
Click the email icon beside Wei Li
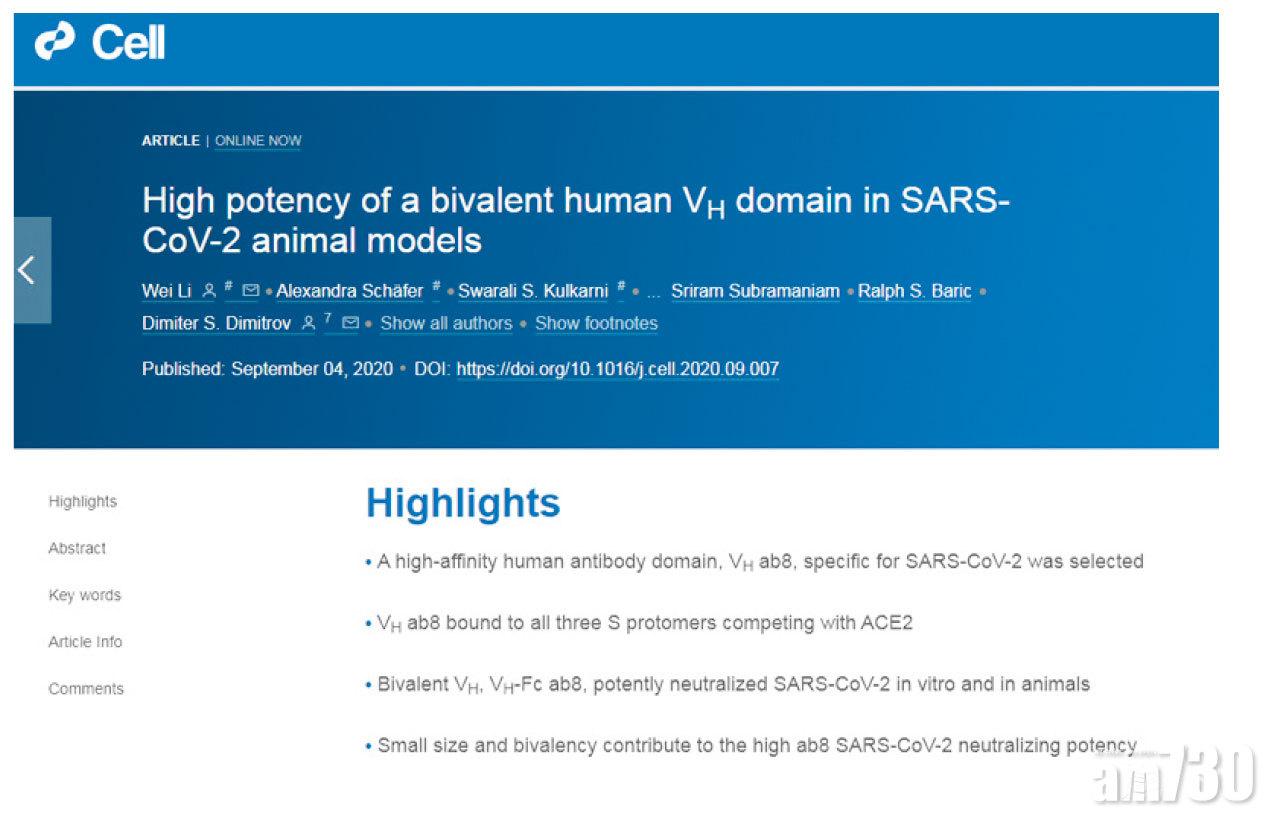251,292
